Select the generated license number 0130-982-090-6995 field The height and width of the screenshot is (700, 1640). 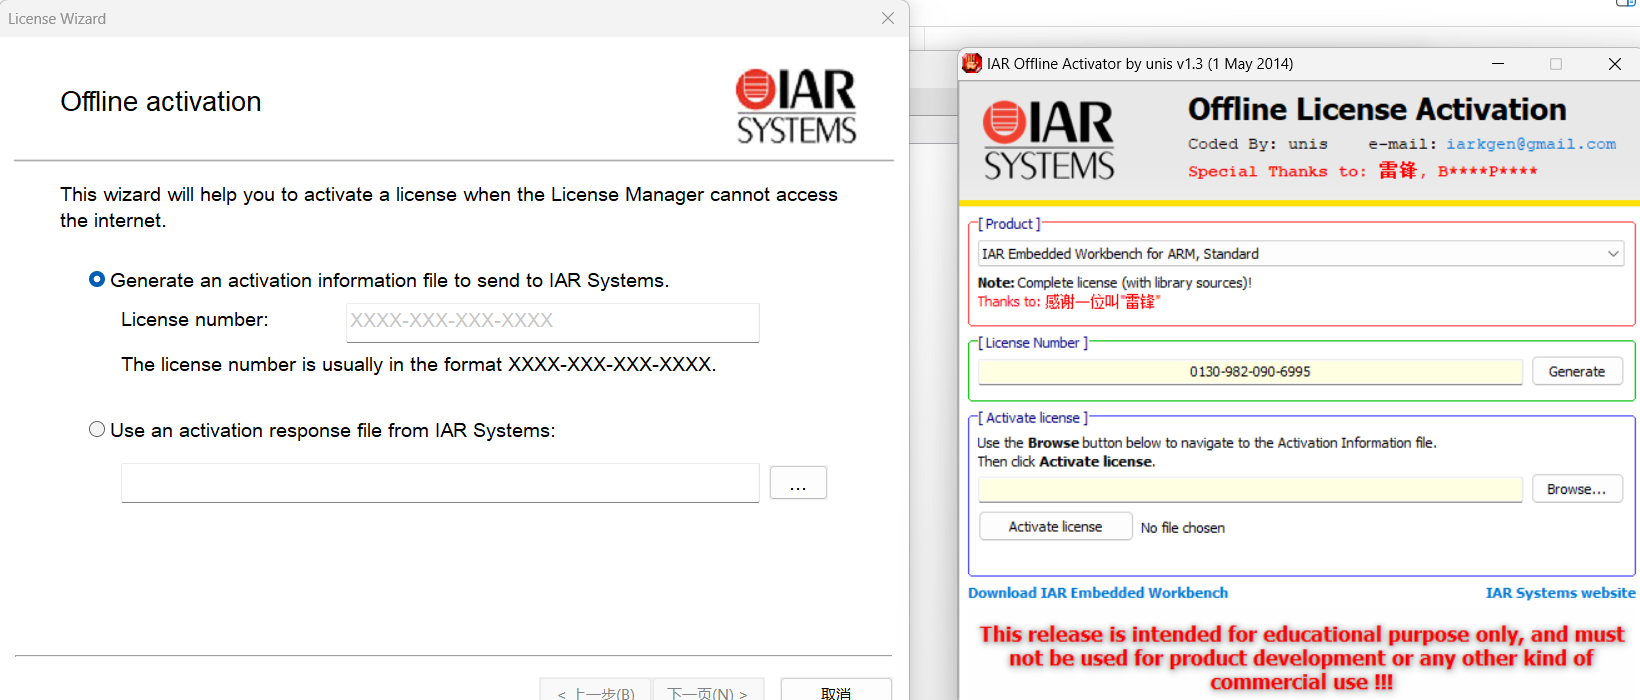1250,372
